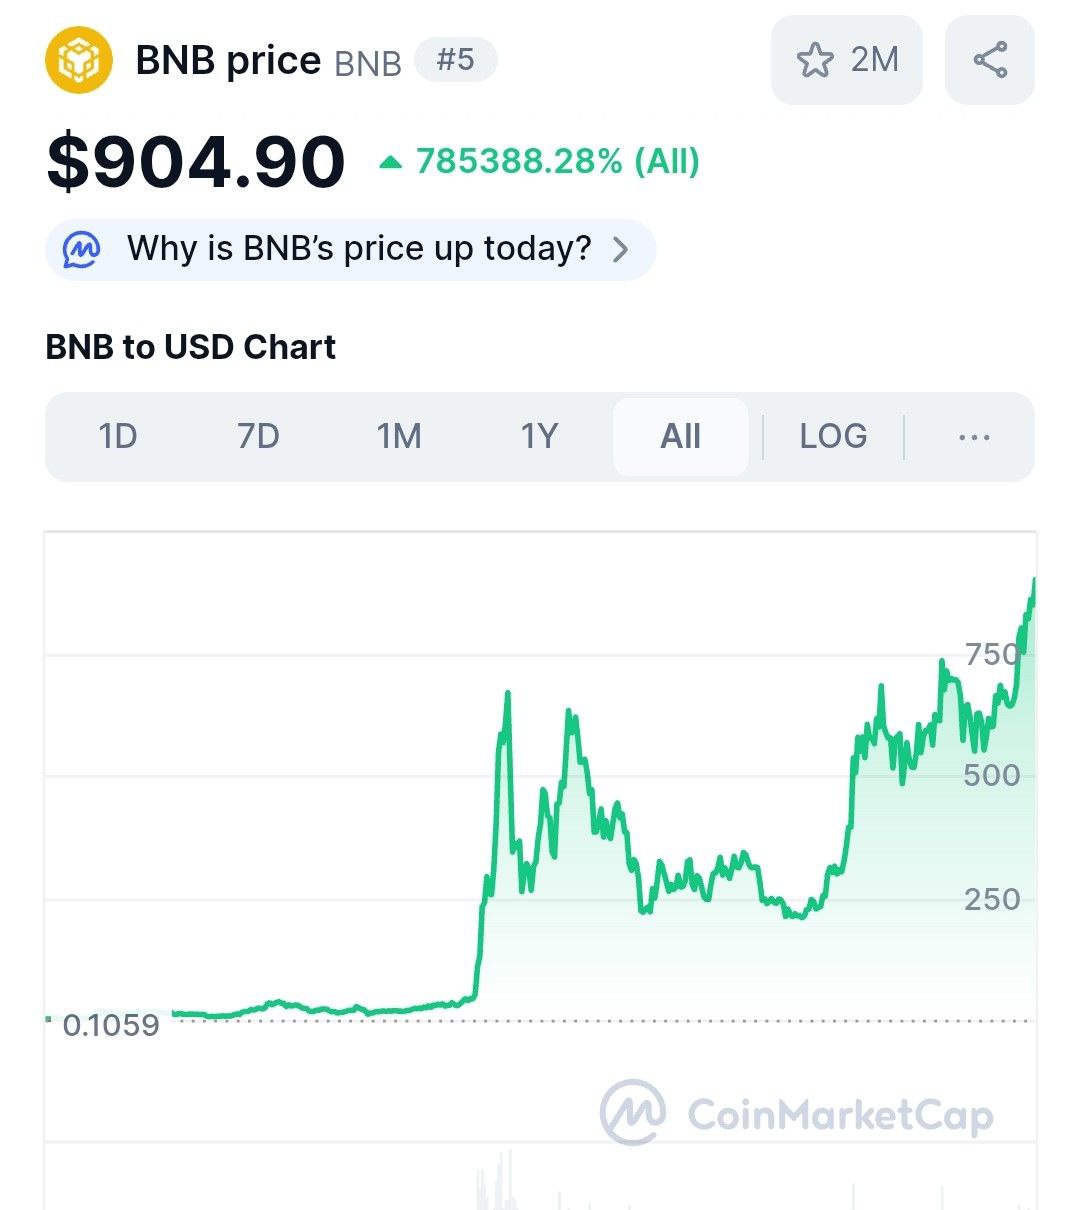The width and height of the screenshot is (1080, 1210).
Task: Open more chart options ellipsis
Action: click(x=974, y=437)
